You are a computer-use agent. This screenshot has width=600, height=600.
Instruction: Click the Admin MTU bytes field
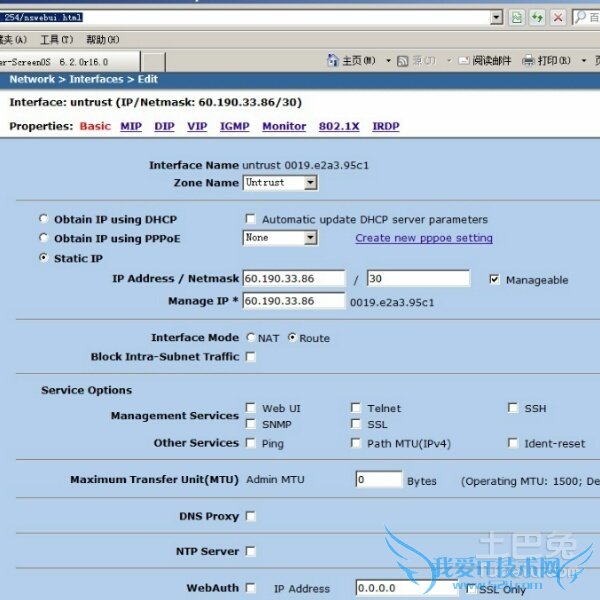pyautogui.click(x=378, y=479)
